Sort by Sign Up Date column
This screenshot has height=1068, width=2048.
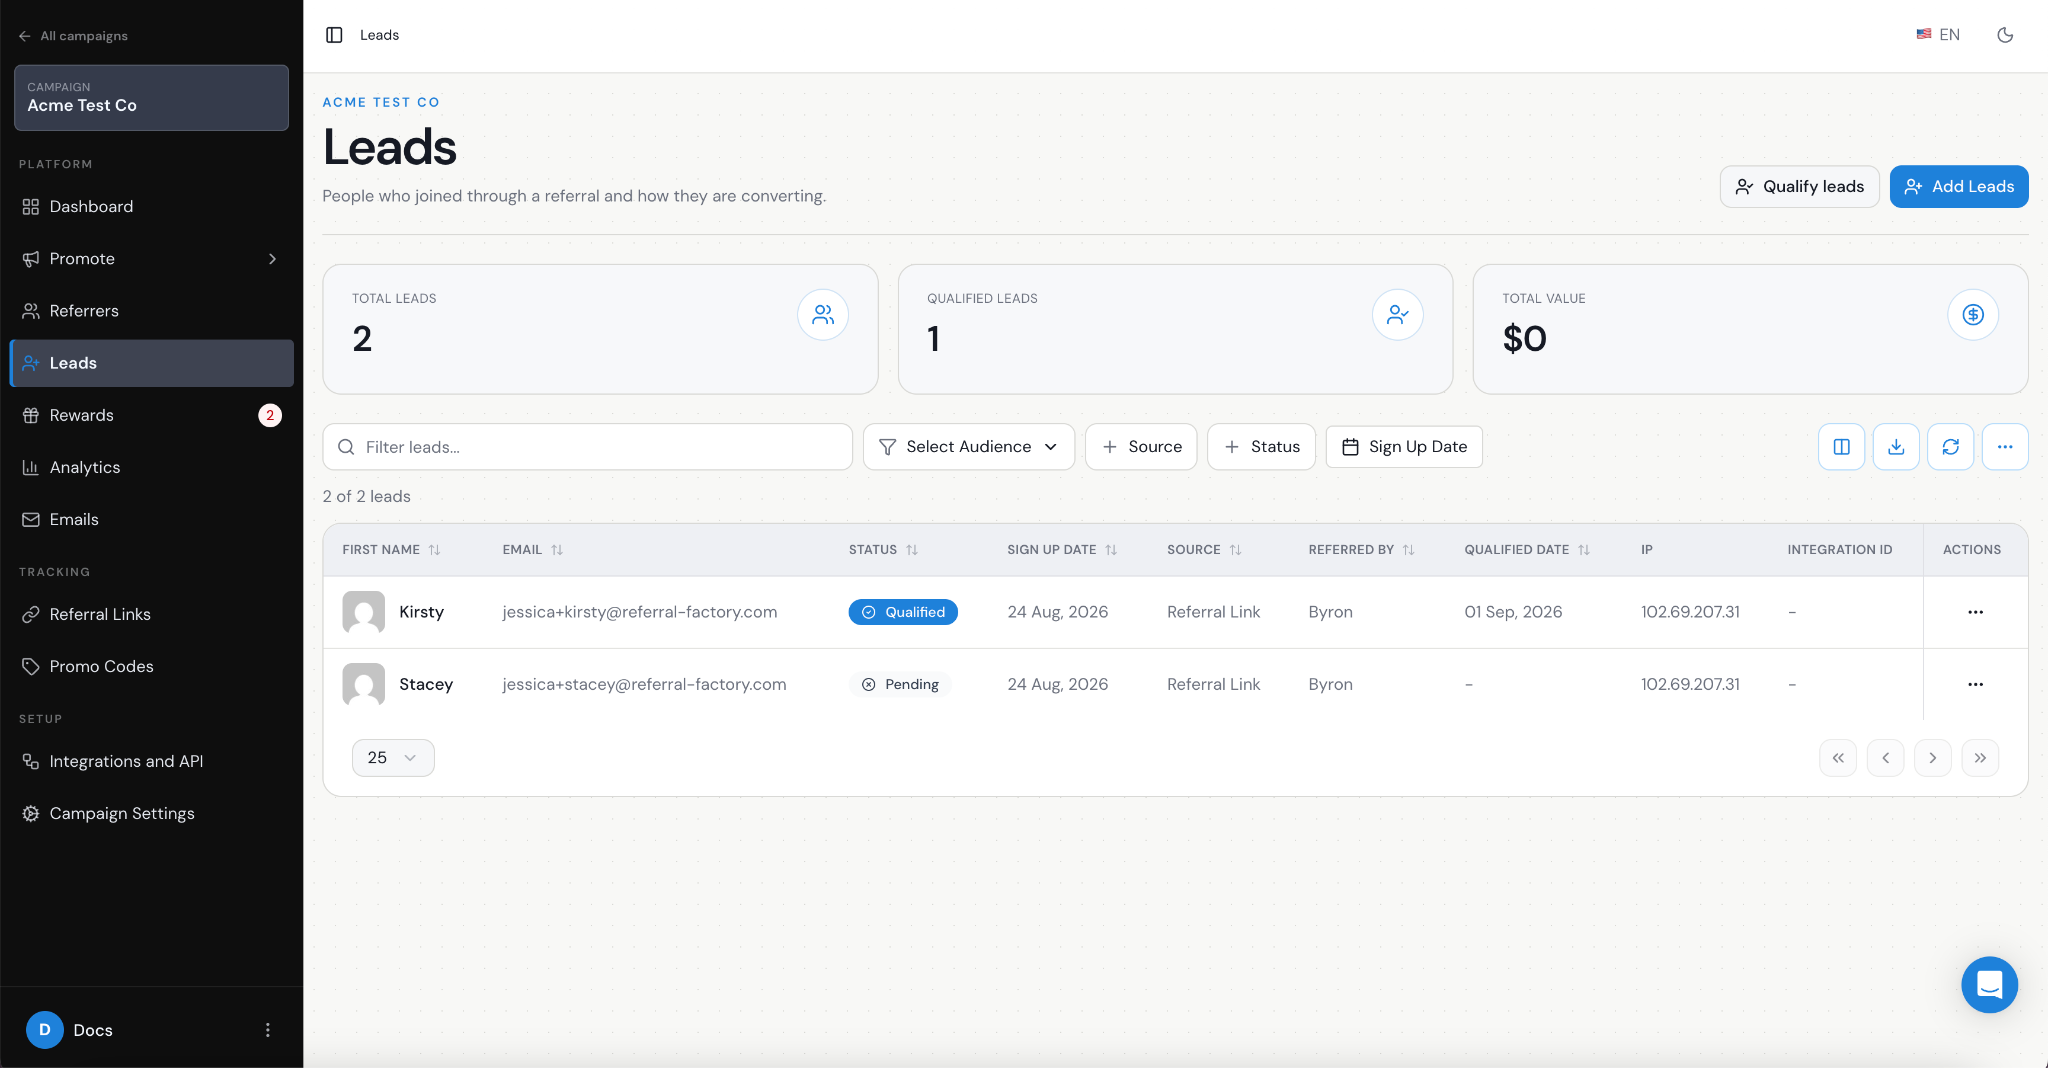coord(1062,550)
